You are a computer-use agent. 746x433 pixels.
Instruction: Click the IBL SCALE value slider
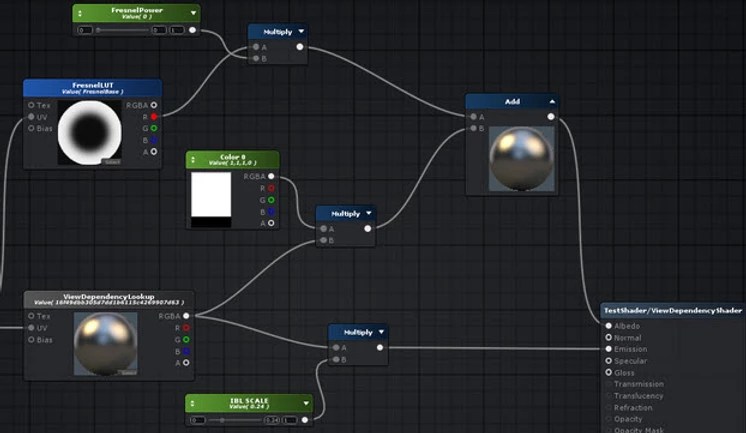(x=232, y=420)
